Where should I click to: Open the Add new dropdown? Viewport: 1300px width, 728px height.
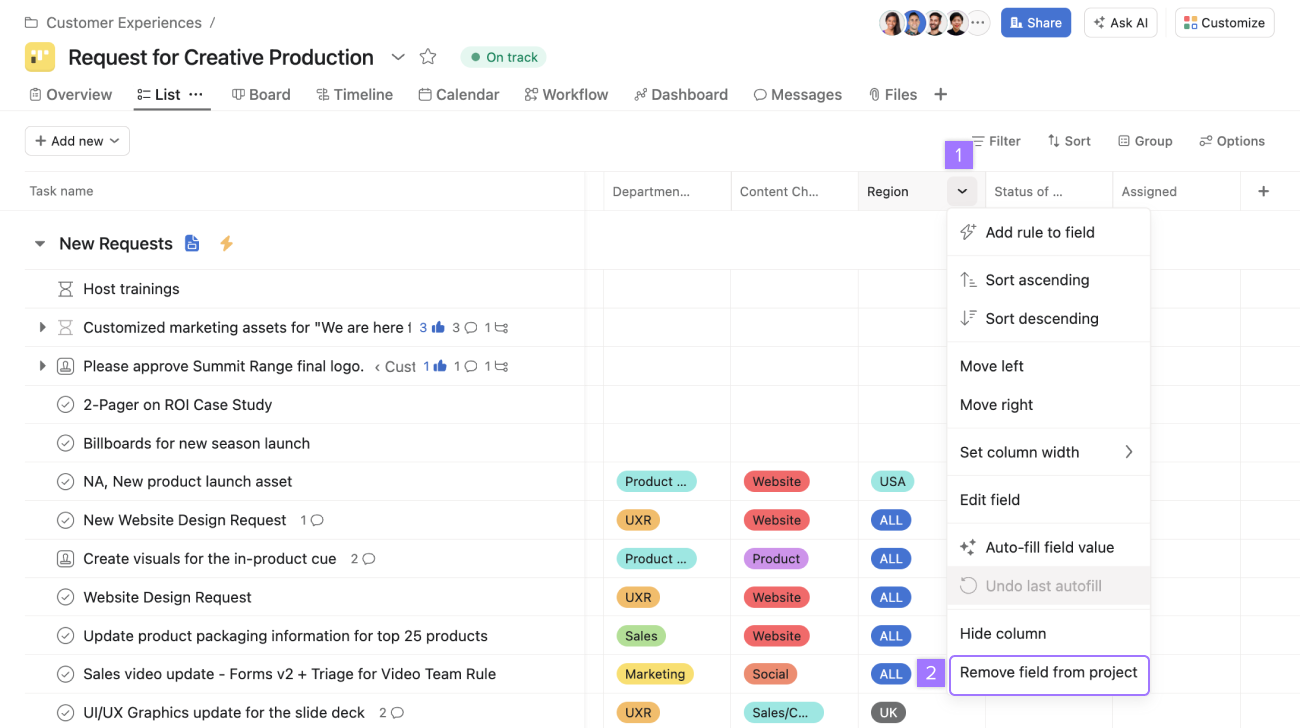click(77, 141)
